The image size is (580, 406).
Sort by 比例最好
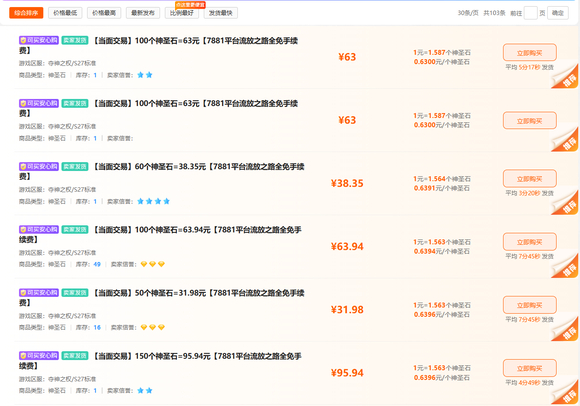pos(182,13)
